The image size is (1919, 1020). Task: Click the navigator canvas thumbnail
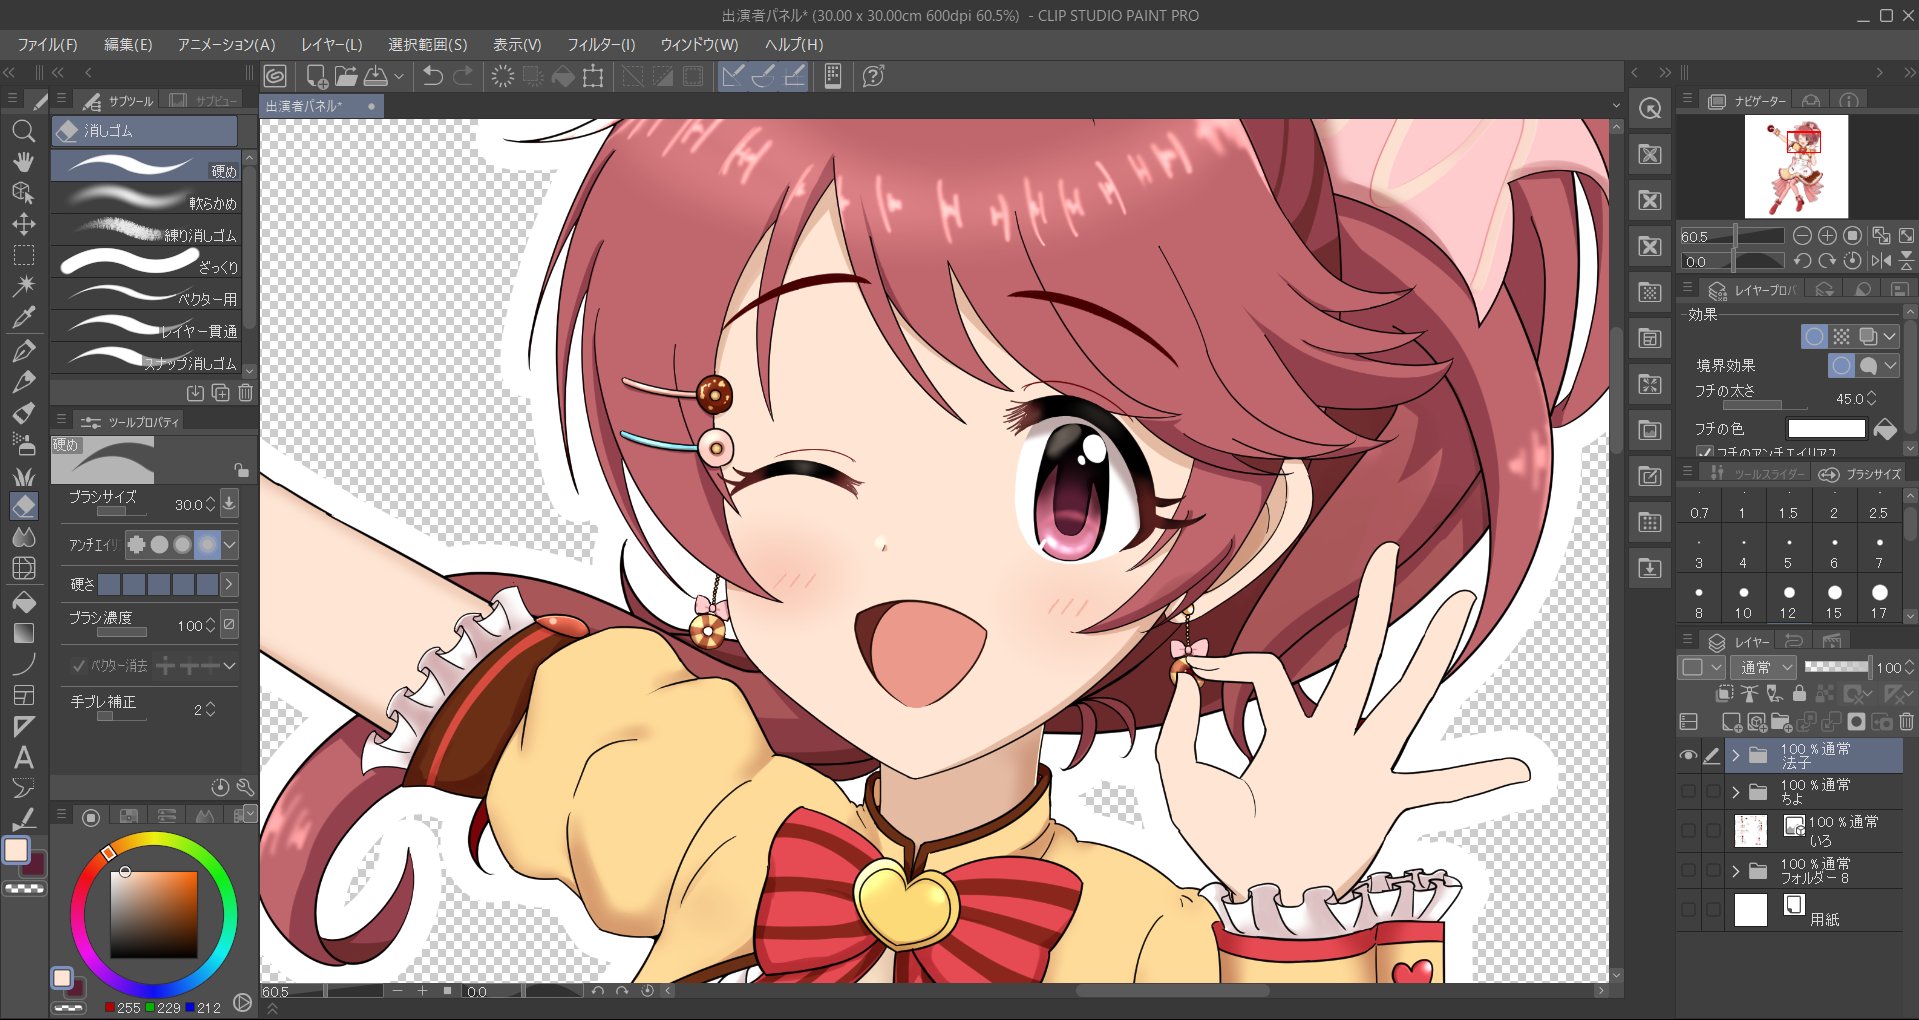(x=1796, y=166)
